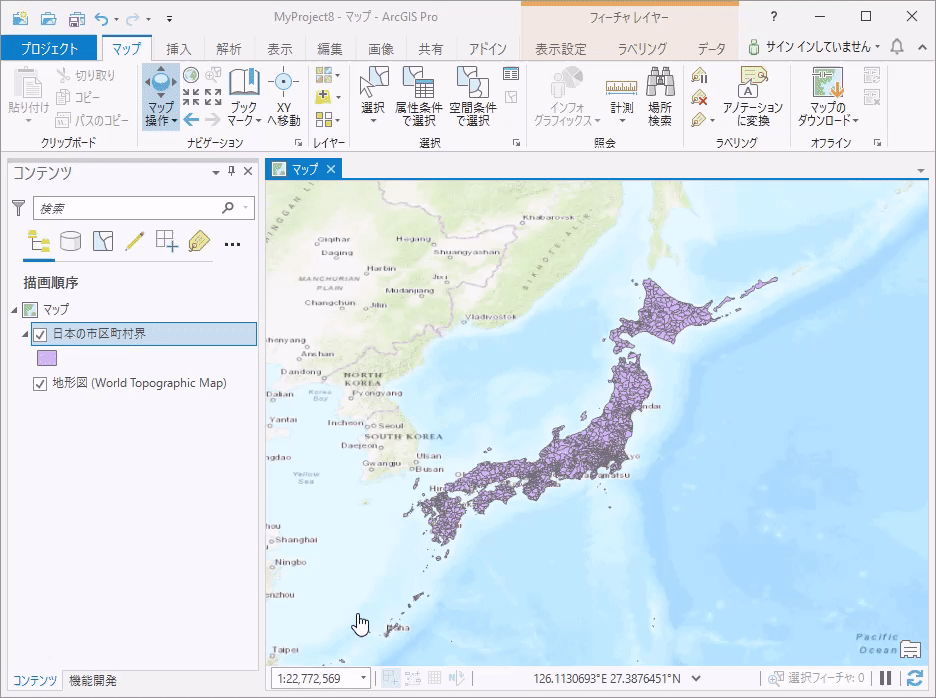Toggle 日本の市区町村界 layer visibility
The width and height of the screenshot is (936, 698).
[40, 334]
